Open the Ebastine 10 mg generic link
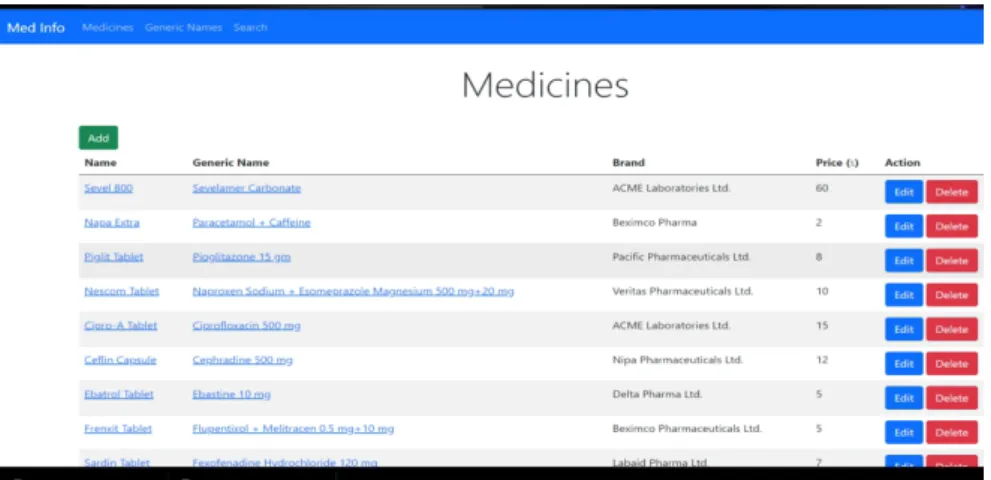The height and width of the screenshot is (480, 991). [x=231, y=395]
